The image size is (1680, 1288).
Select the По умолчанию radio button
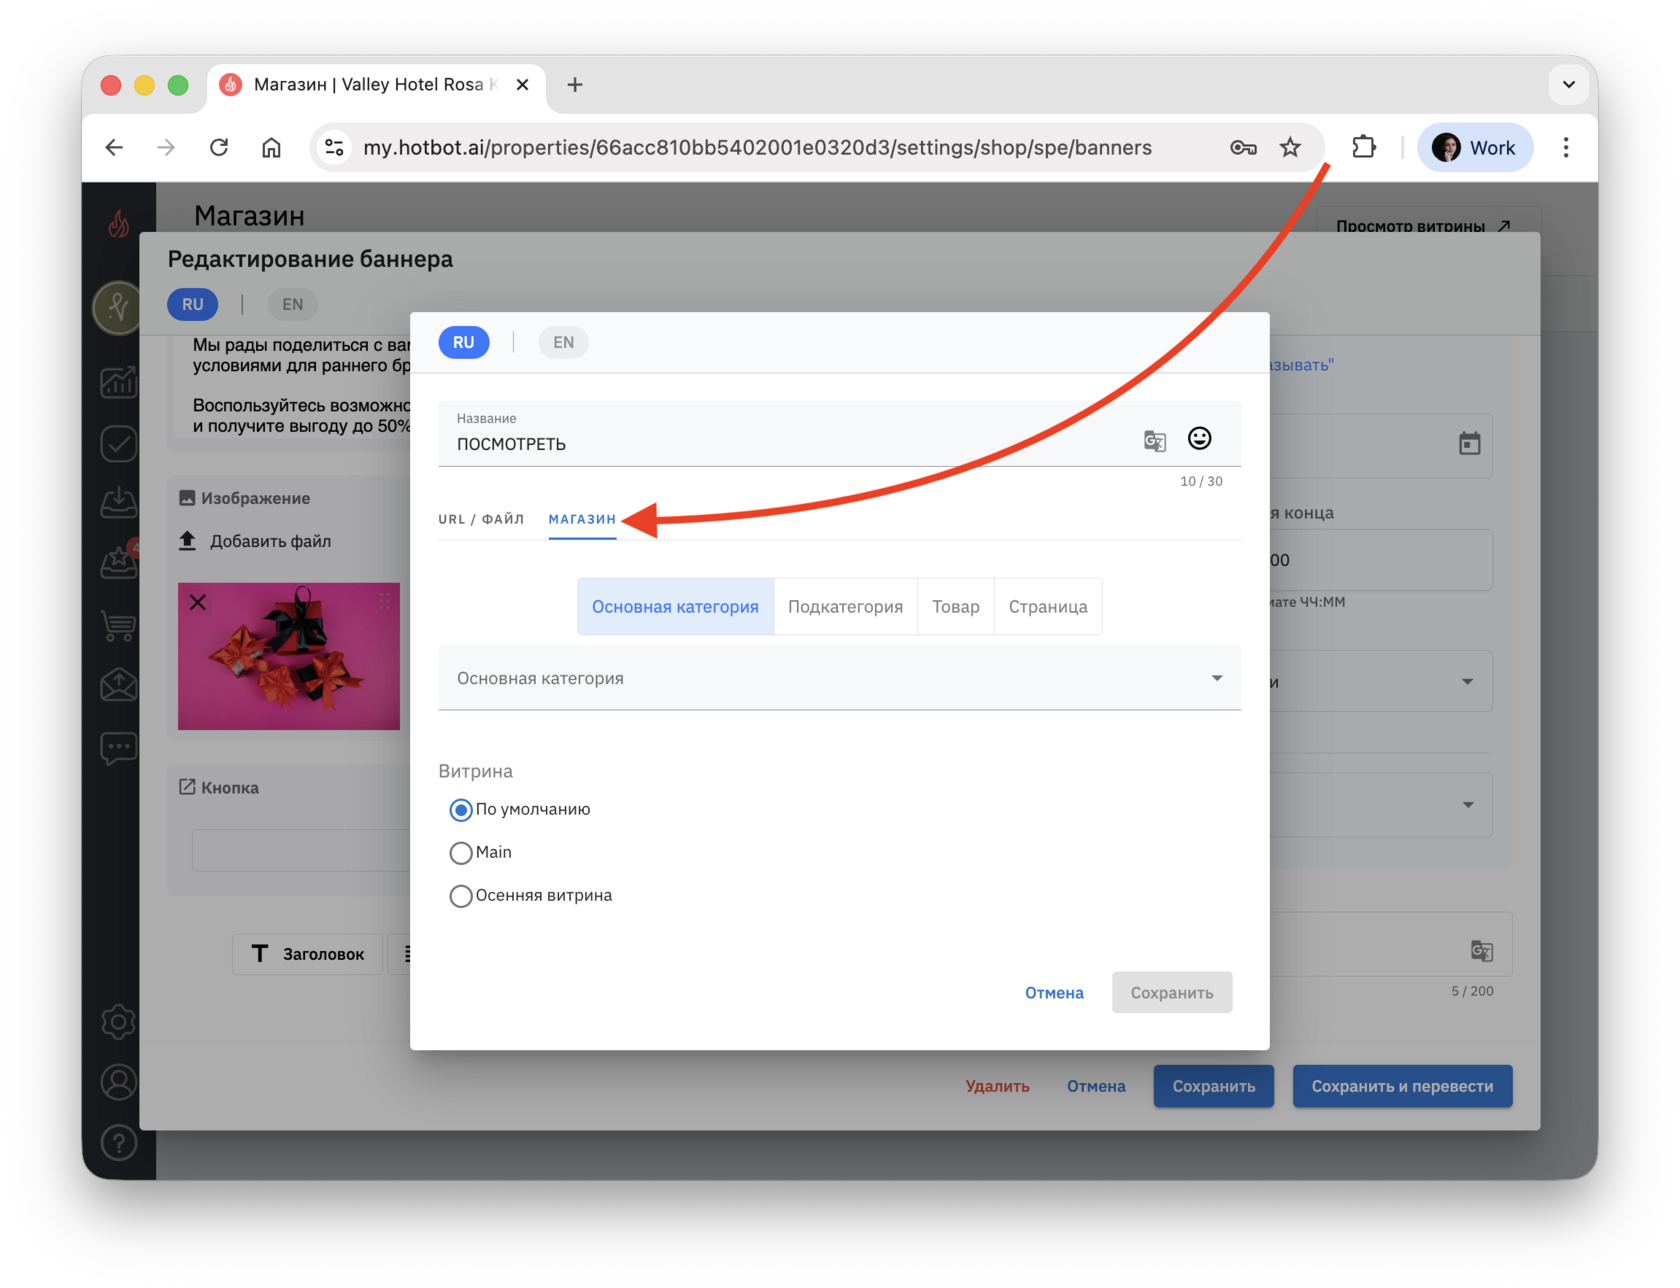tap(461, 810)
